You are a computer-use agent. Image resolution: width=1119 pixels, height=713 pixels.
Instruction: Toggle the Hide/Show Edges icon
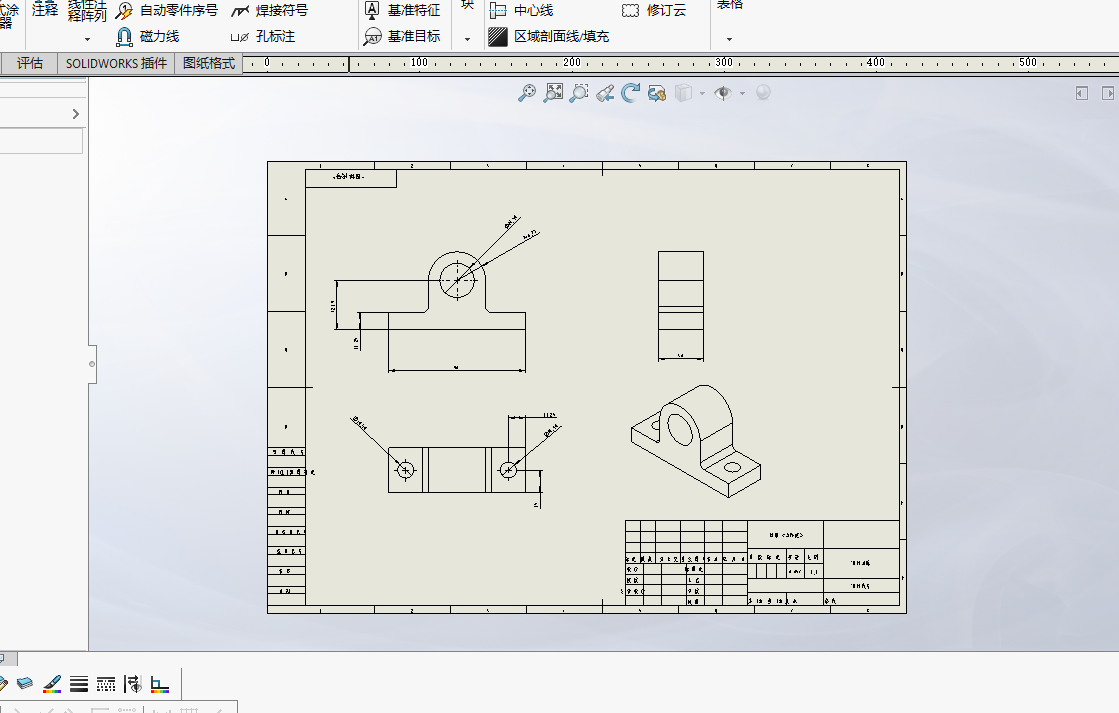(133, 684)
